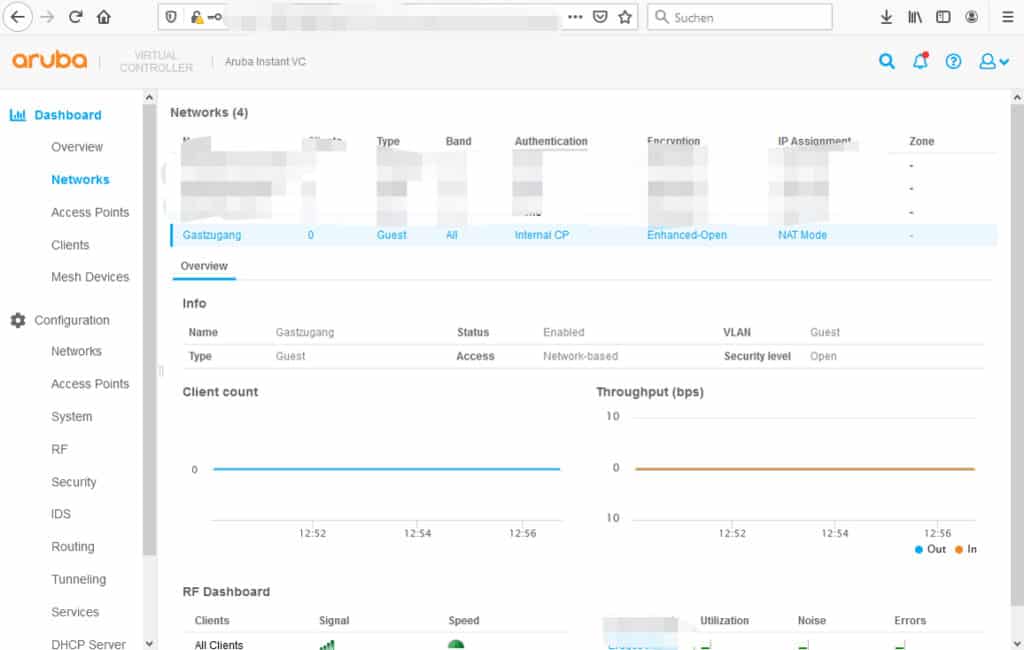Open the tracking protection shield icon
Screen dimensions: 1024x650
(x=171, y=17)
